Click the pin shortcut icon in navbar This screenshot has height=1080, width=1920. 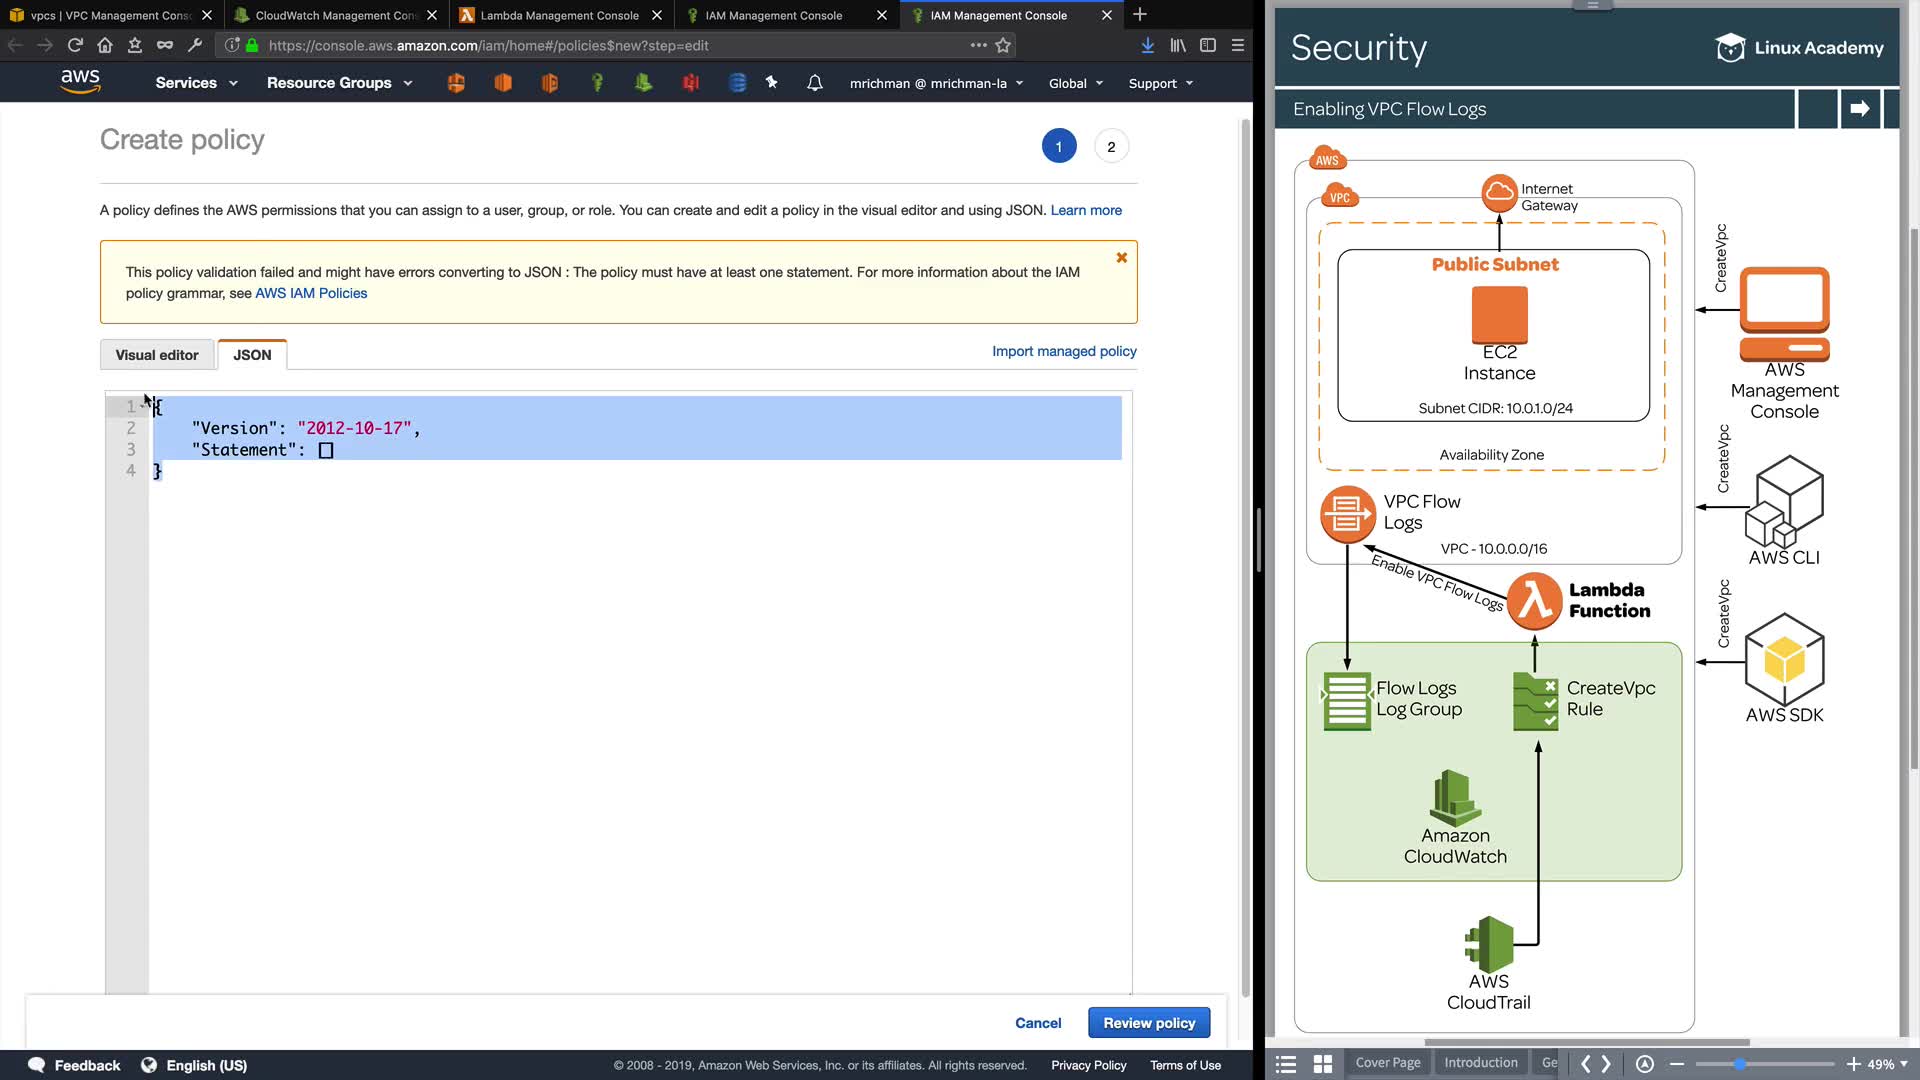point(772,83)
